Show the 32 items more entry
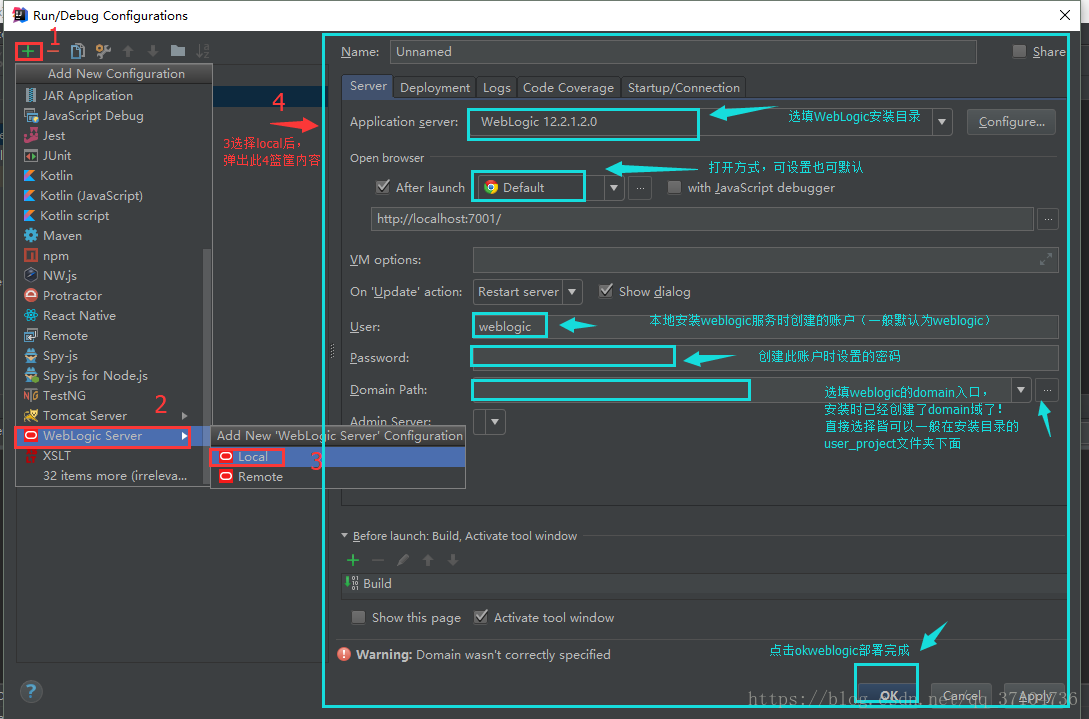 pos(114,476)
